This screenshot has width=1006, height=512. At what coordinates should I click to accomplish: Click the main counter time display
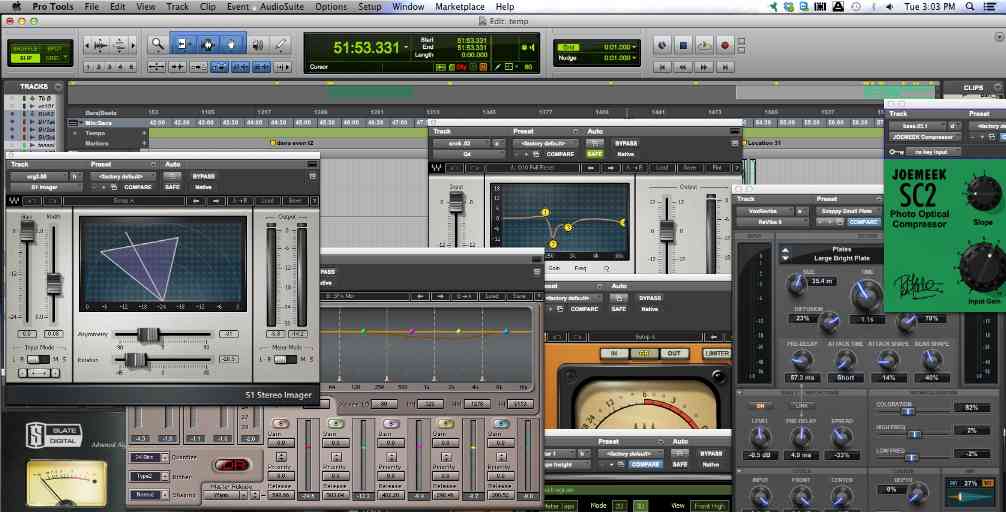367,47
